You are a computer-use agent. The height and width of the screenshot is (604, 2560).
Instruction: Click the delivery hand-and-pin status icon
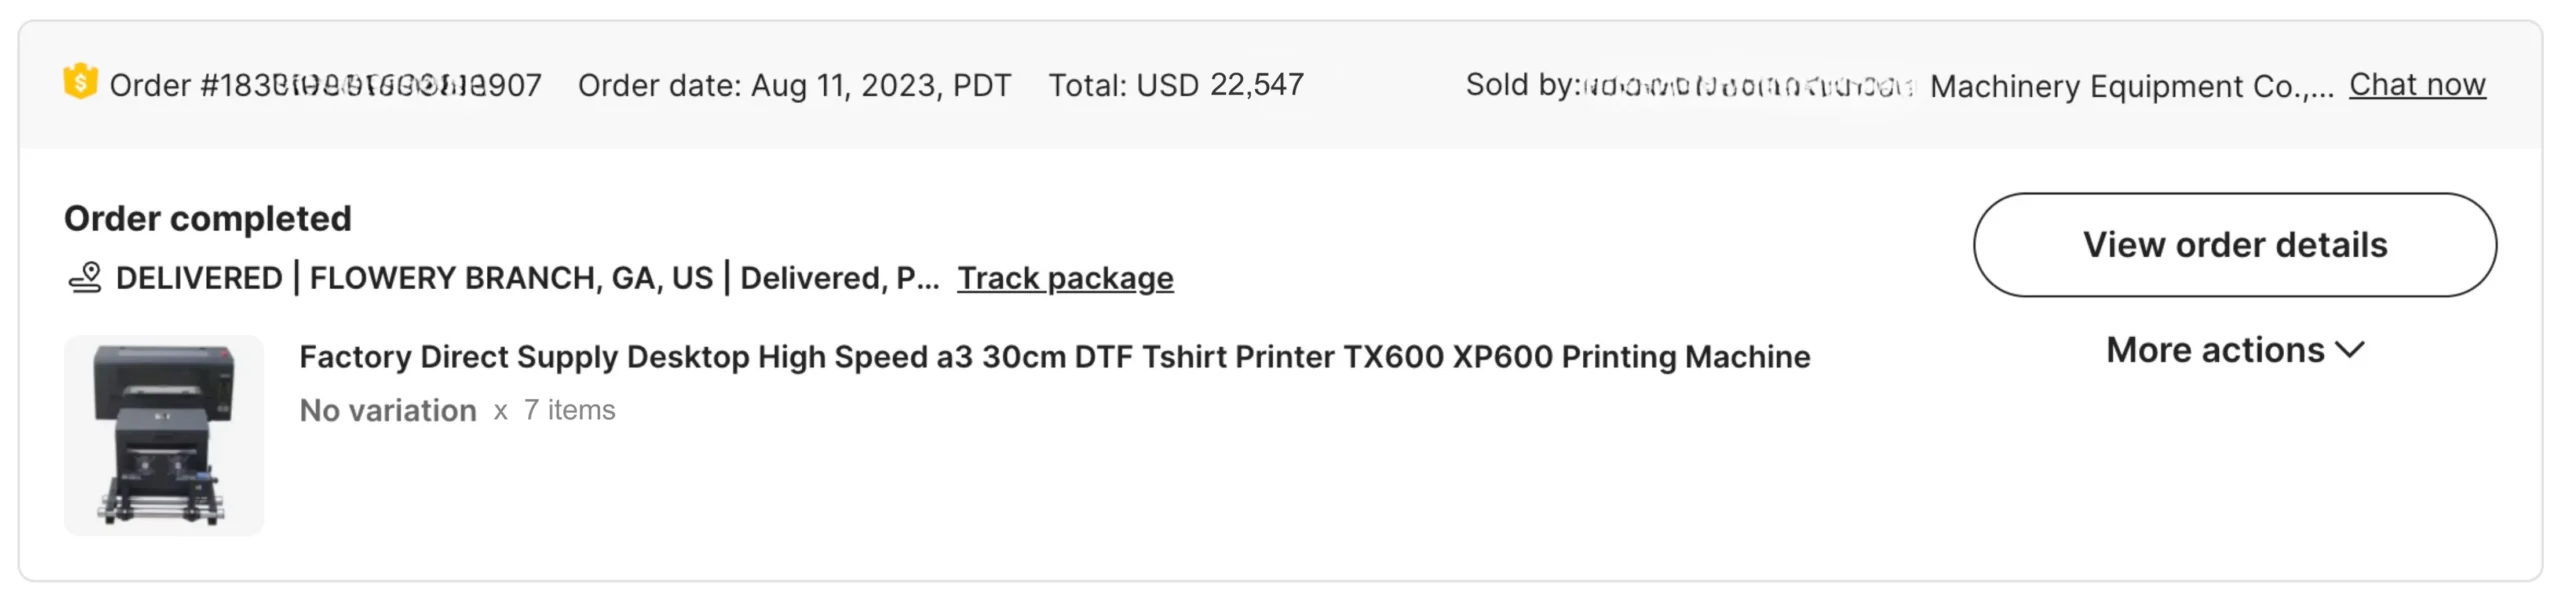pyautogui.click(x=85, y=277)
